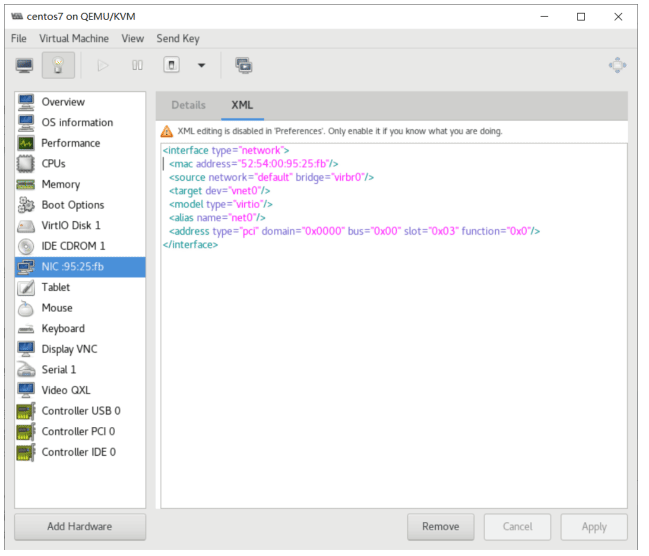The height and width of the screenshot is (556, 649).
Task: Open the Send Key menu
Action: (x=178, y=39)
